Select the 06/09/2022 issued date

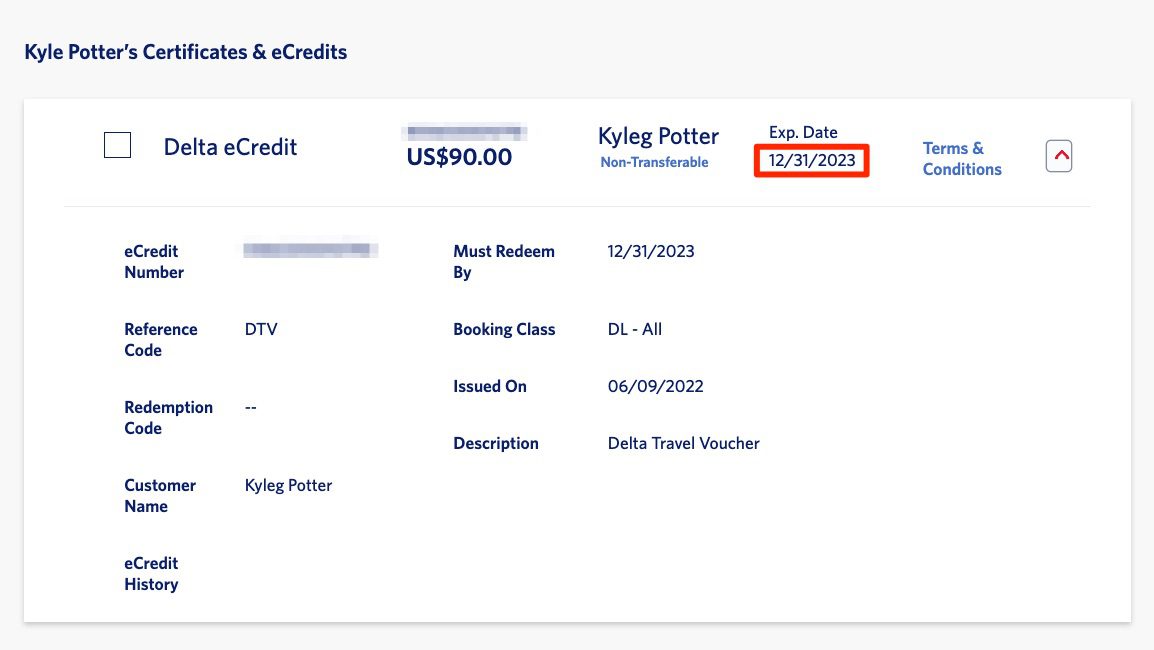[x=654, y=386]
